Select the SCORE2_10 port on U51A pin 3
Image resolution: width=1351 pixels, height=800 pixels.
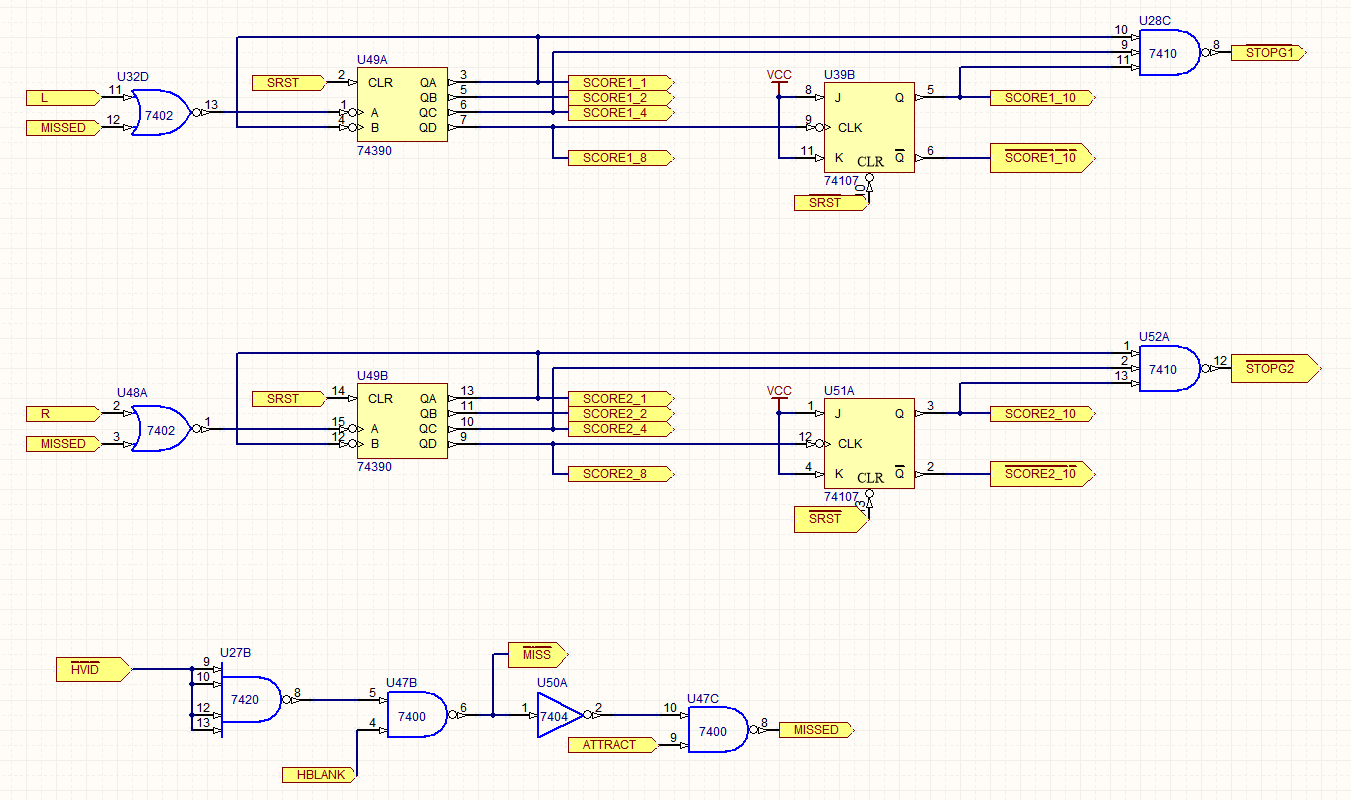tap(1043, 414)
